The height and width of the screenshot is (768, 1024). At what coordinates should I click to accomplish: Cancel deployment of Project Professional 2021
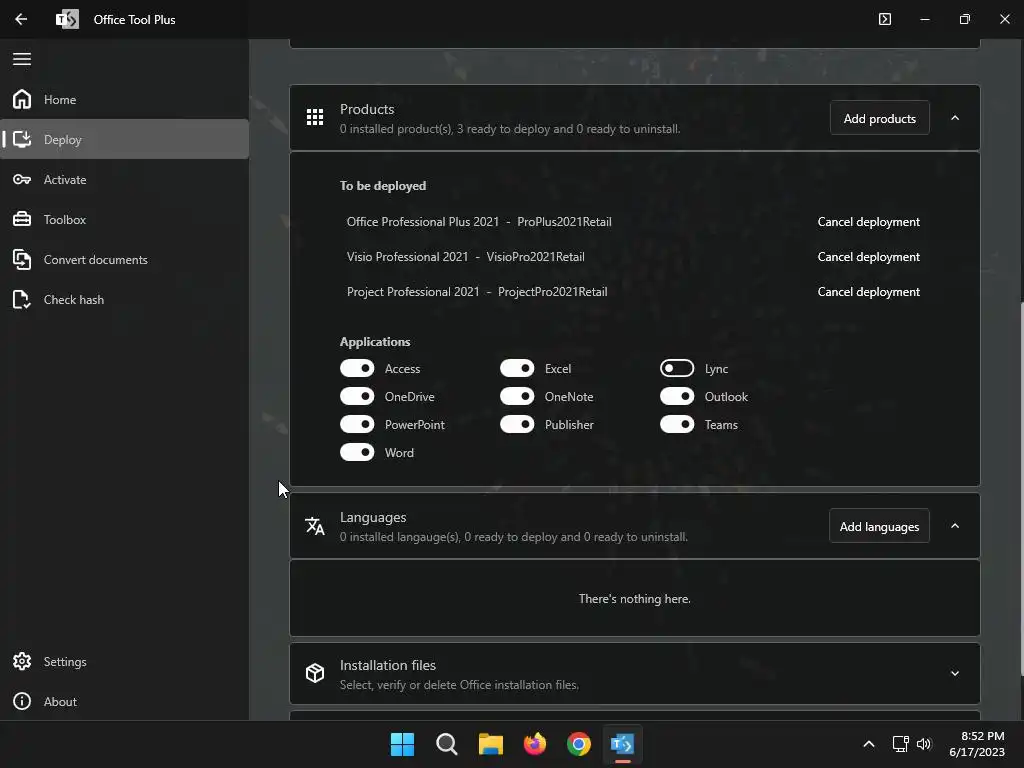(x=868, y=292)
